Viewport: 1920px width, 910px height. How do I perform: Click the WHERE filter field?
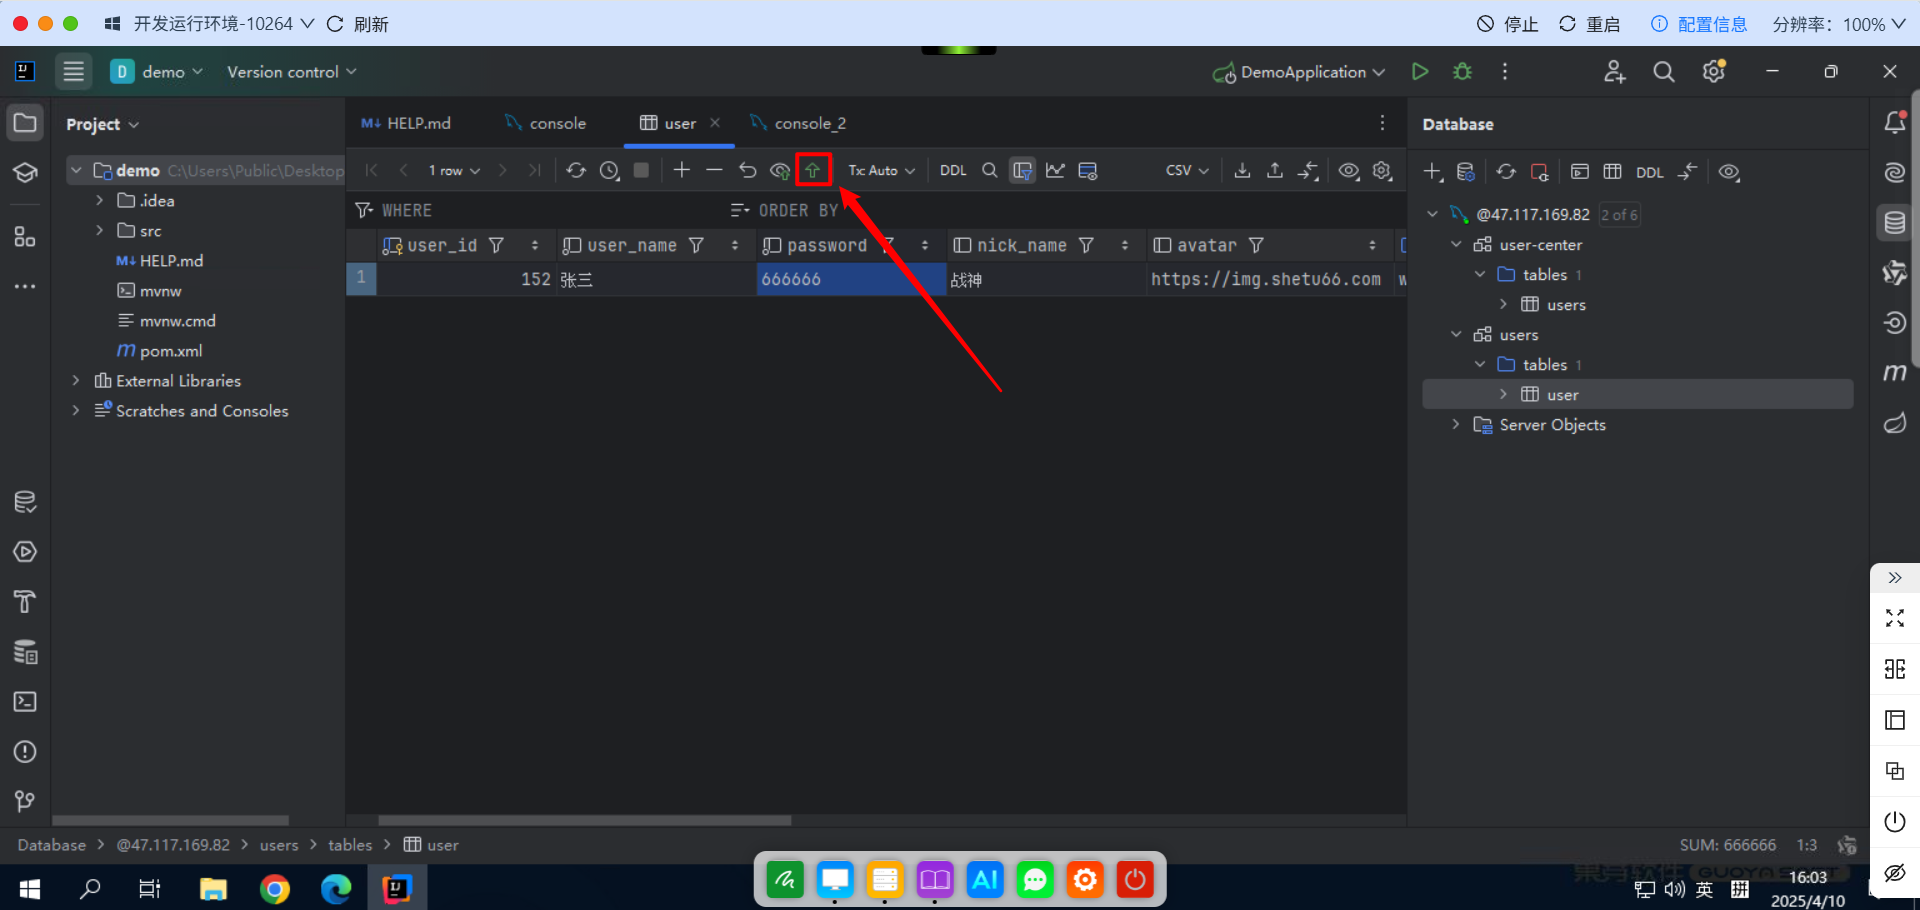coord(540,211)
